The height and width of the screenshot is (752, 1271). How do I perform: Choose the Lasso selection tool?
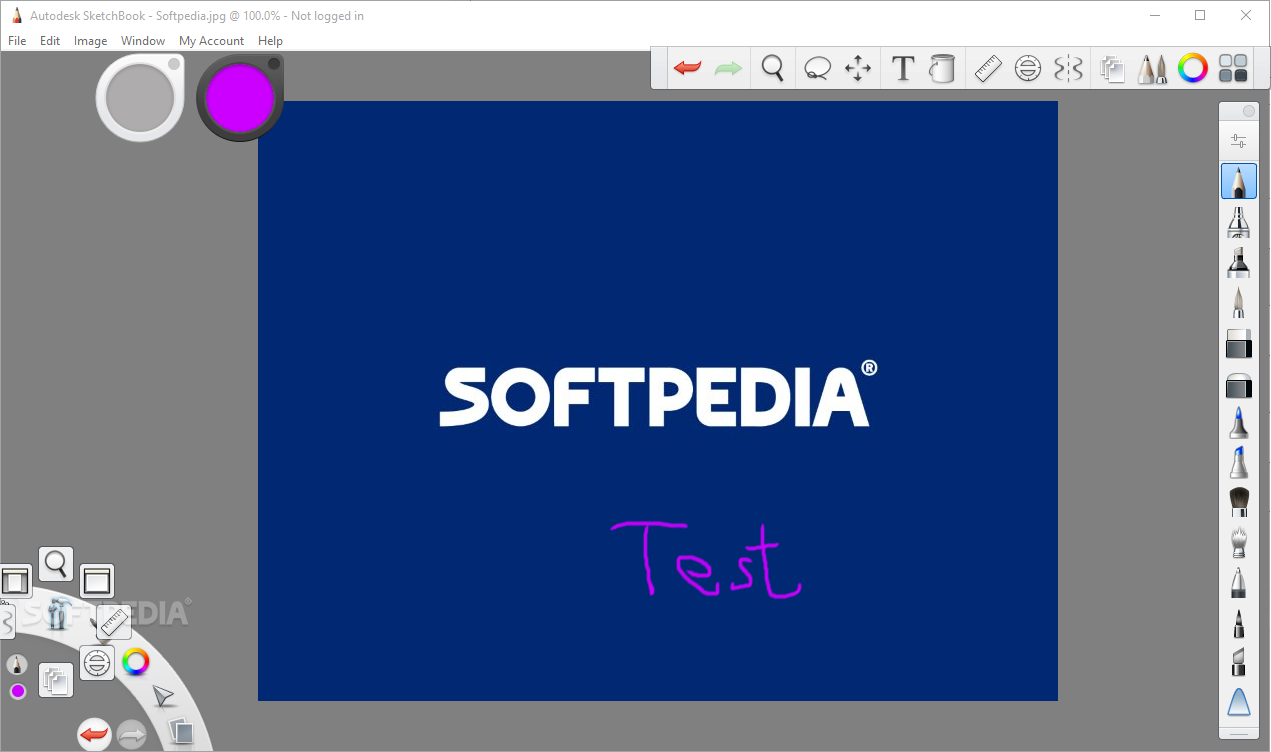[x=817, y=68]
